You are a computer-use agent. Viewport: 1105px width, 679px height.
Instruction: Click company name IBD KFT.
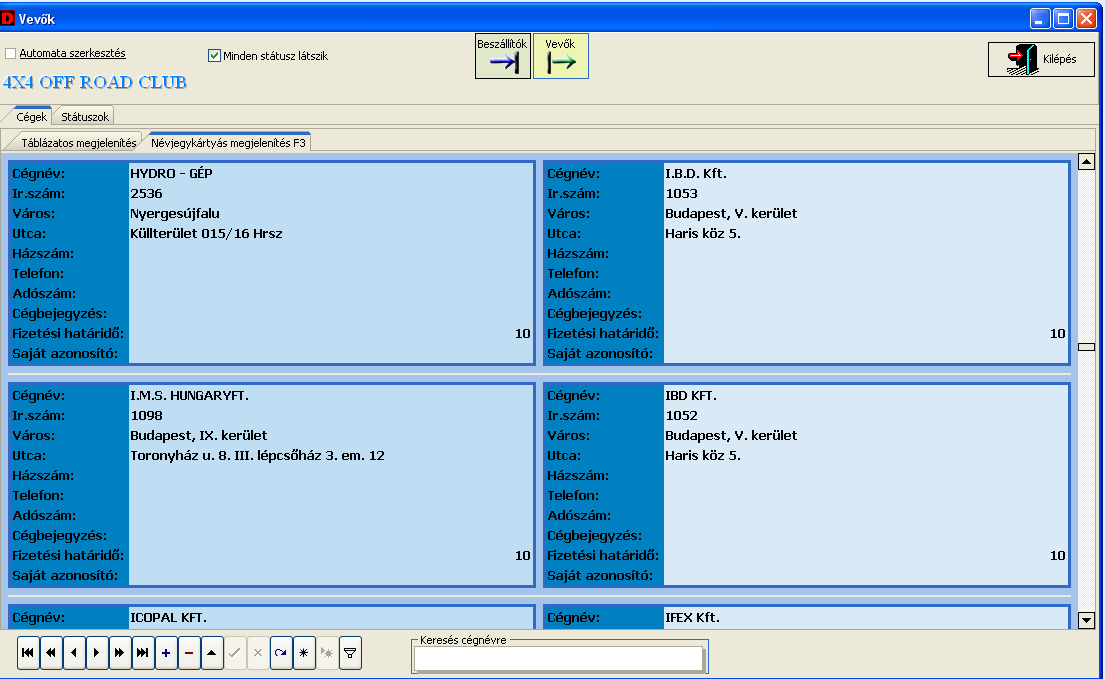(691, 396)
